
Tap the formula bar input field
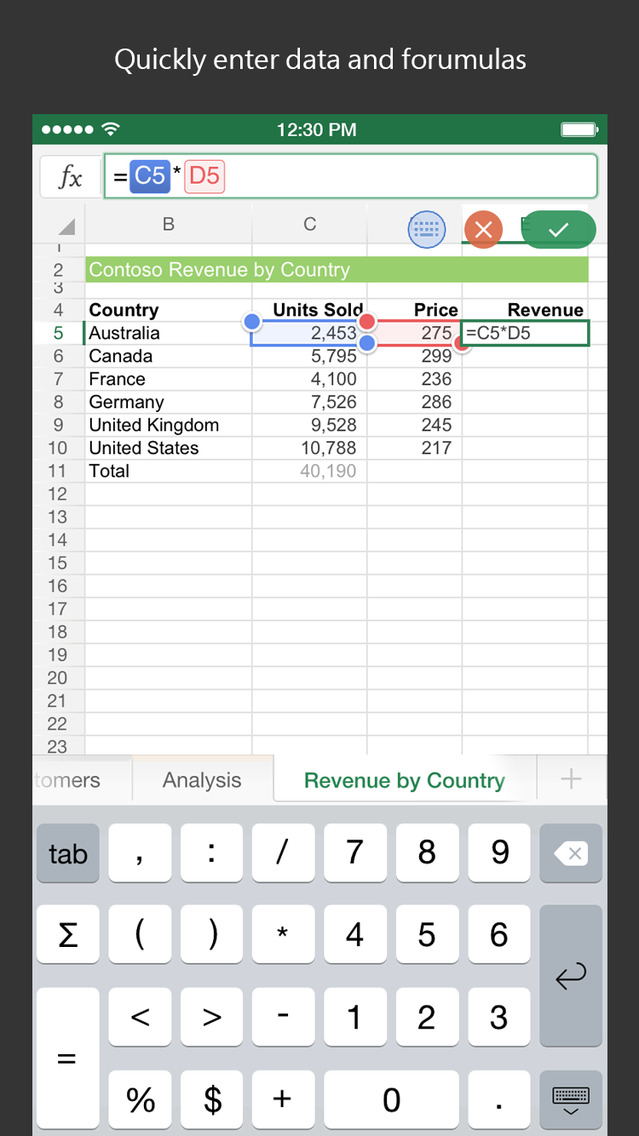click(400, 177)
